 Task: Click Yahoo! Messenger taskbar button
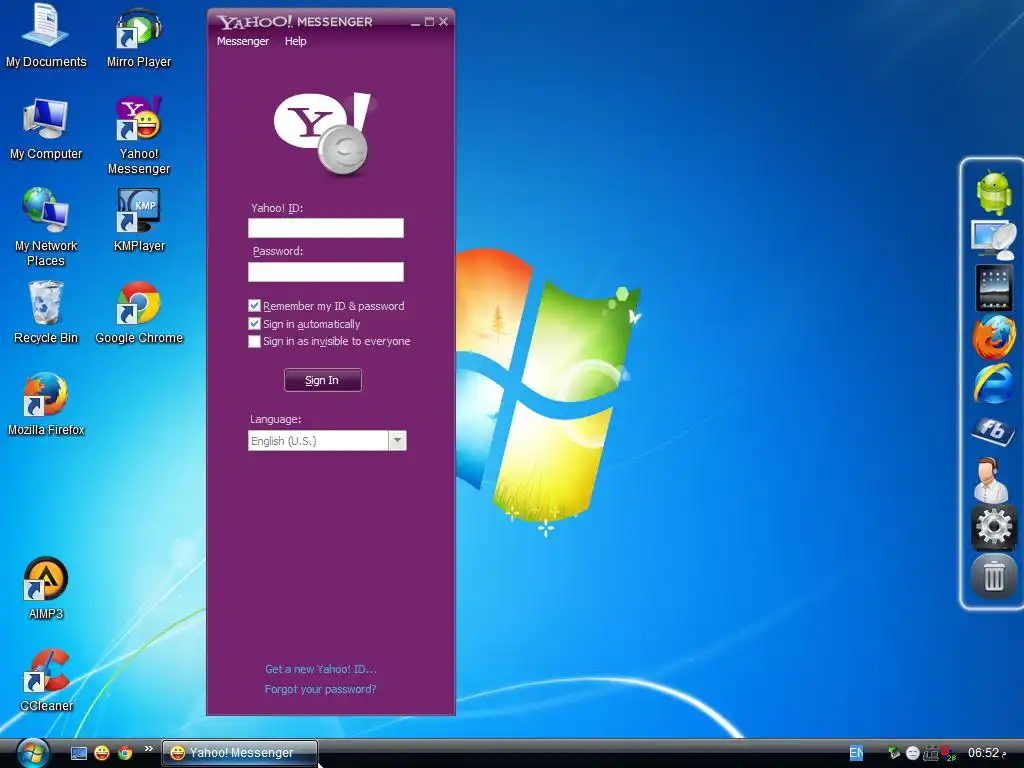point(240,753)
